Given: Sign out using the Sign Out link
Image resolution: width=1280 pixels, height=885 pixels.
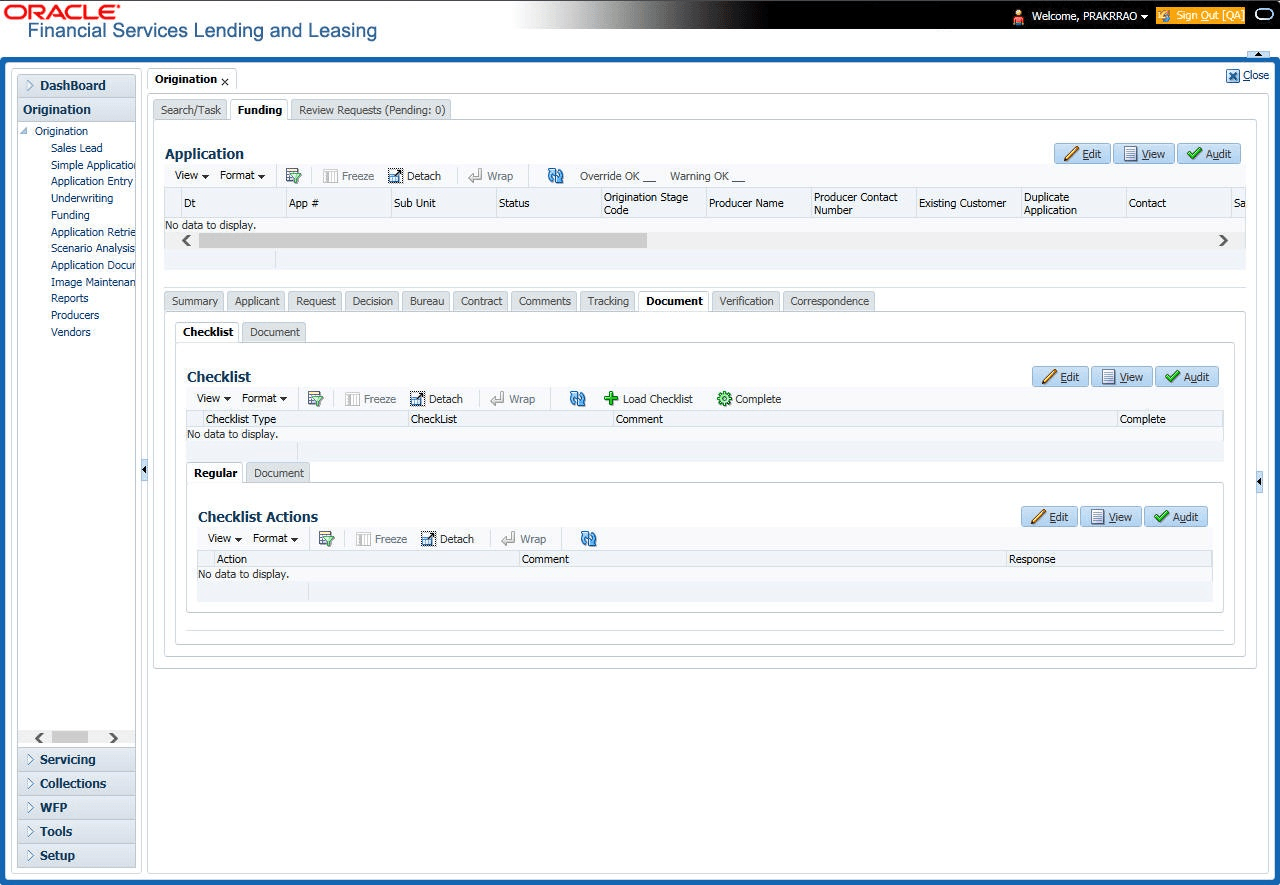Looking at the screenshot, I should pos(1200,16).
